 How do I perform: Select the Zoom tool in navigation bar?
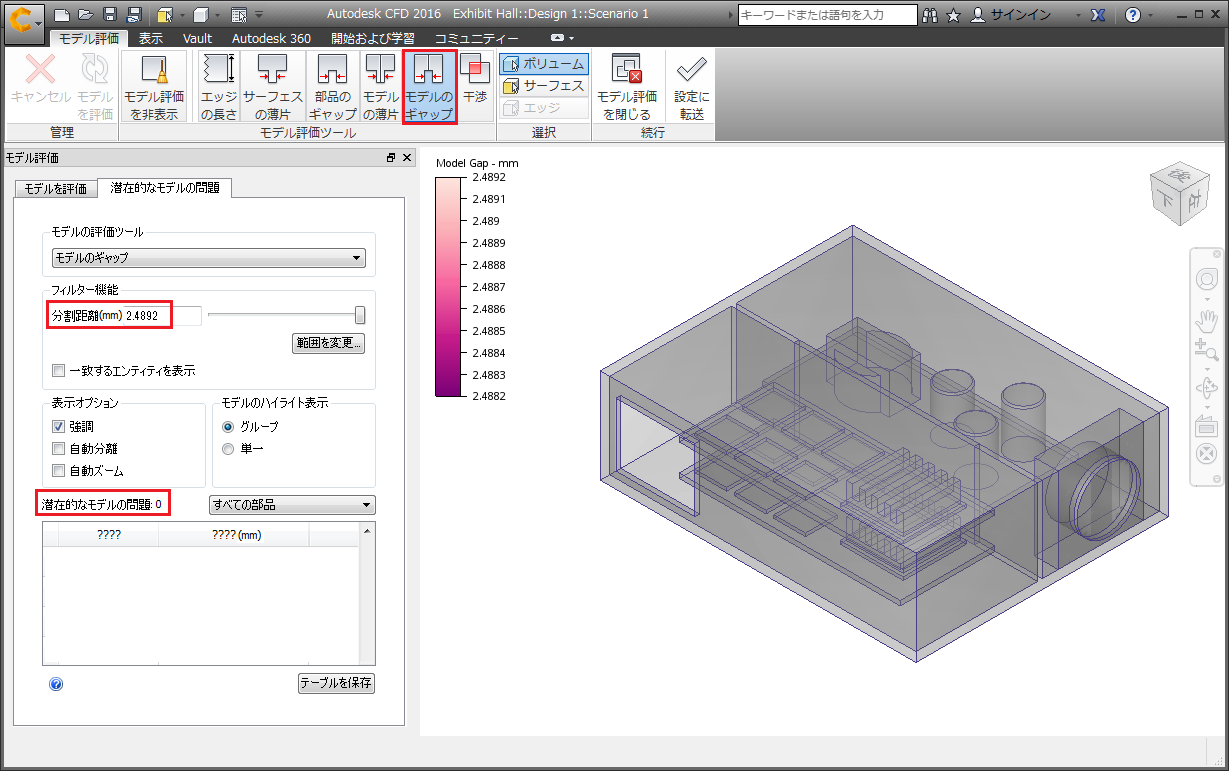[1206, 349]
